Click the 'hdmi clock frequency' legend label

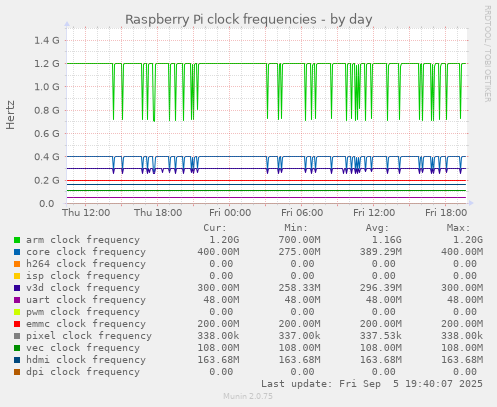point(86,360)
